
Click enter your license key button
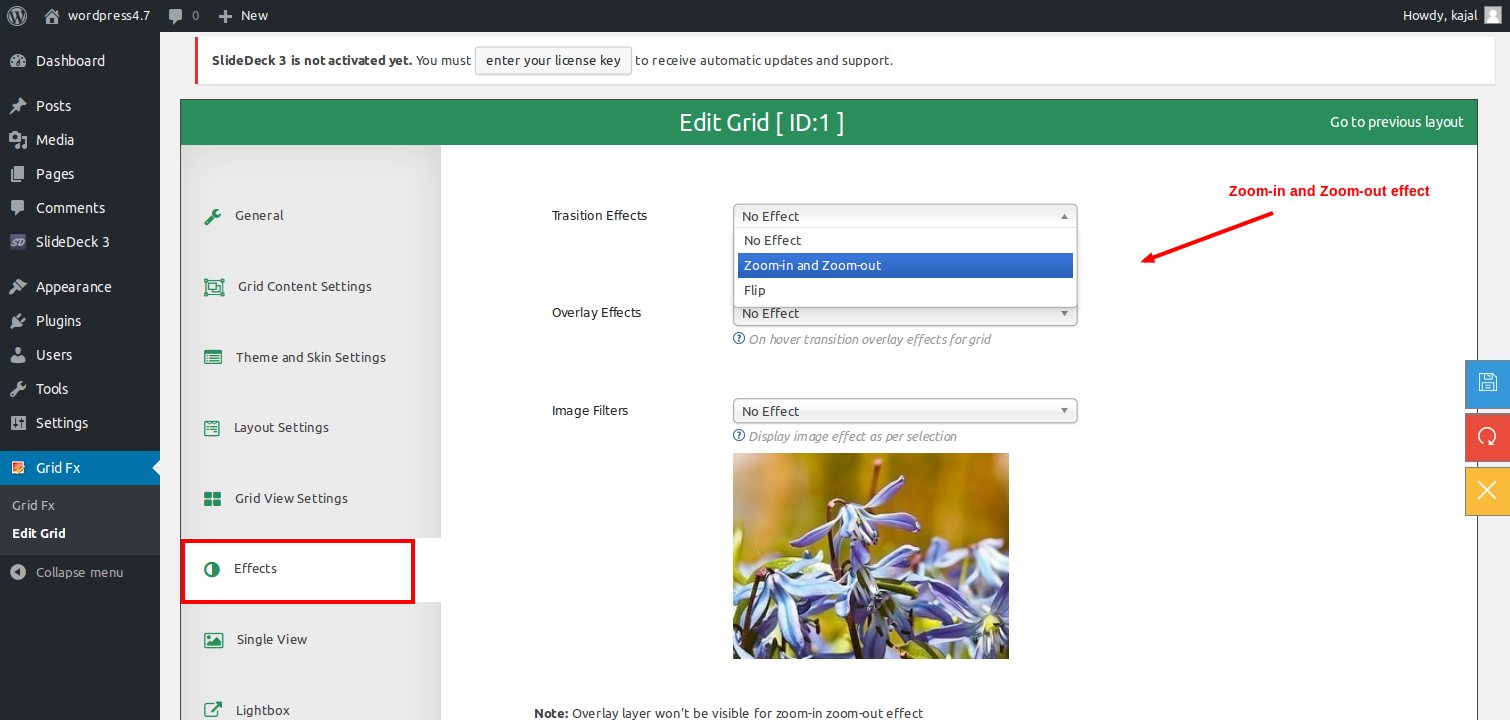point(553,60)
